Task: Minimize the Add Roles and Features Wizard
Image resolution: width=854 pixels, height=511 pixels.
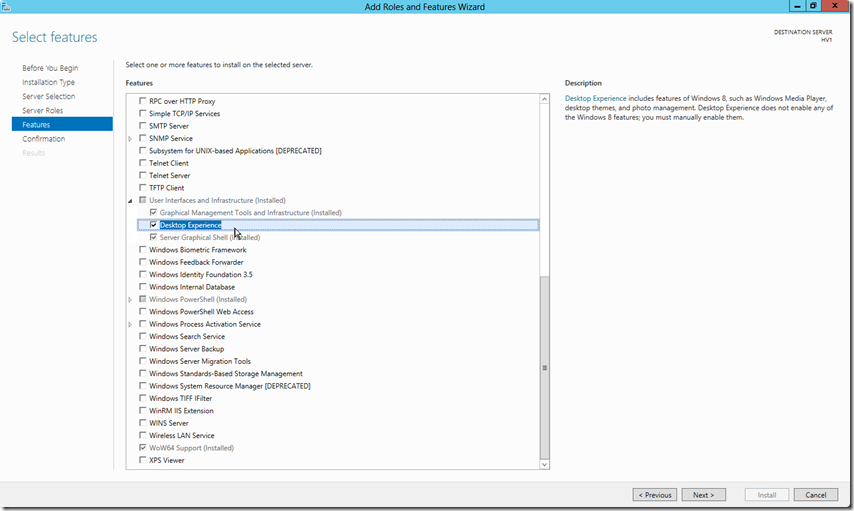Action: [797, 6]
